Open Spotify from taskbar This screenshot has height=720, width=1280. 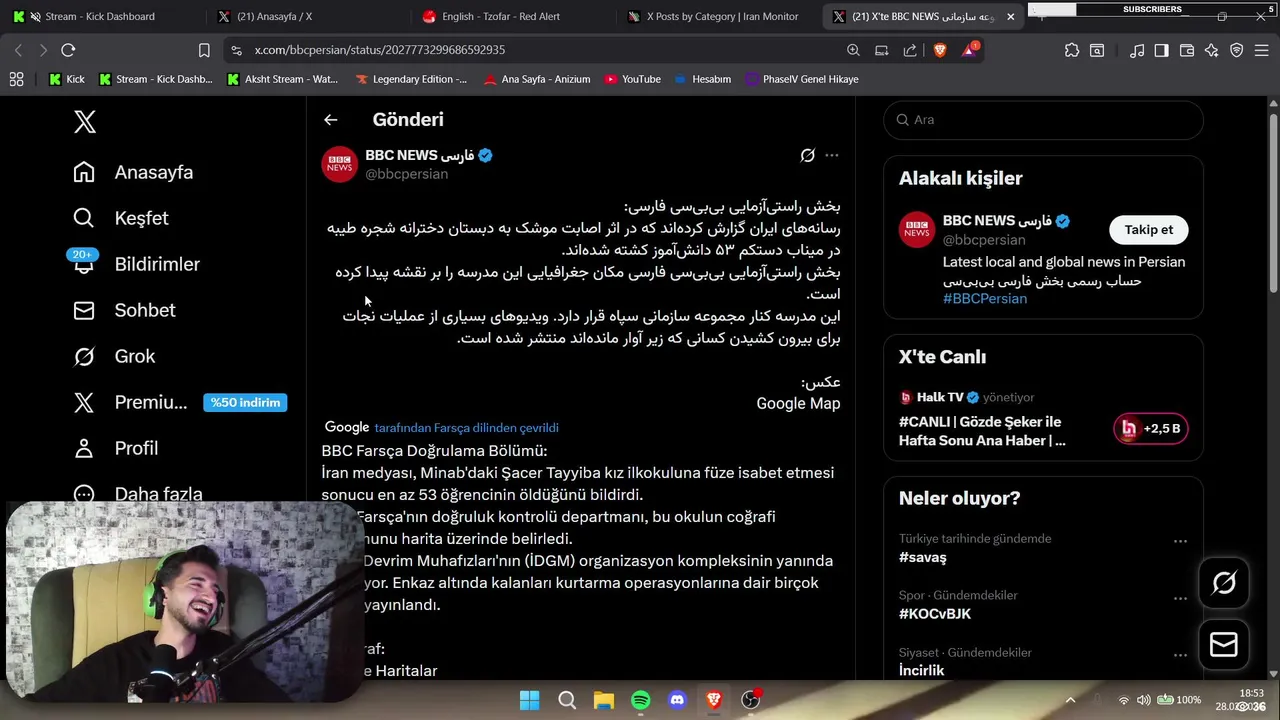coord(641,700)
